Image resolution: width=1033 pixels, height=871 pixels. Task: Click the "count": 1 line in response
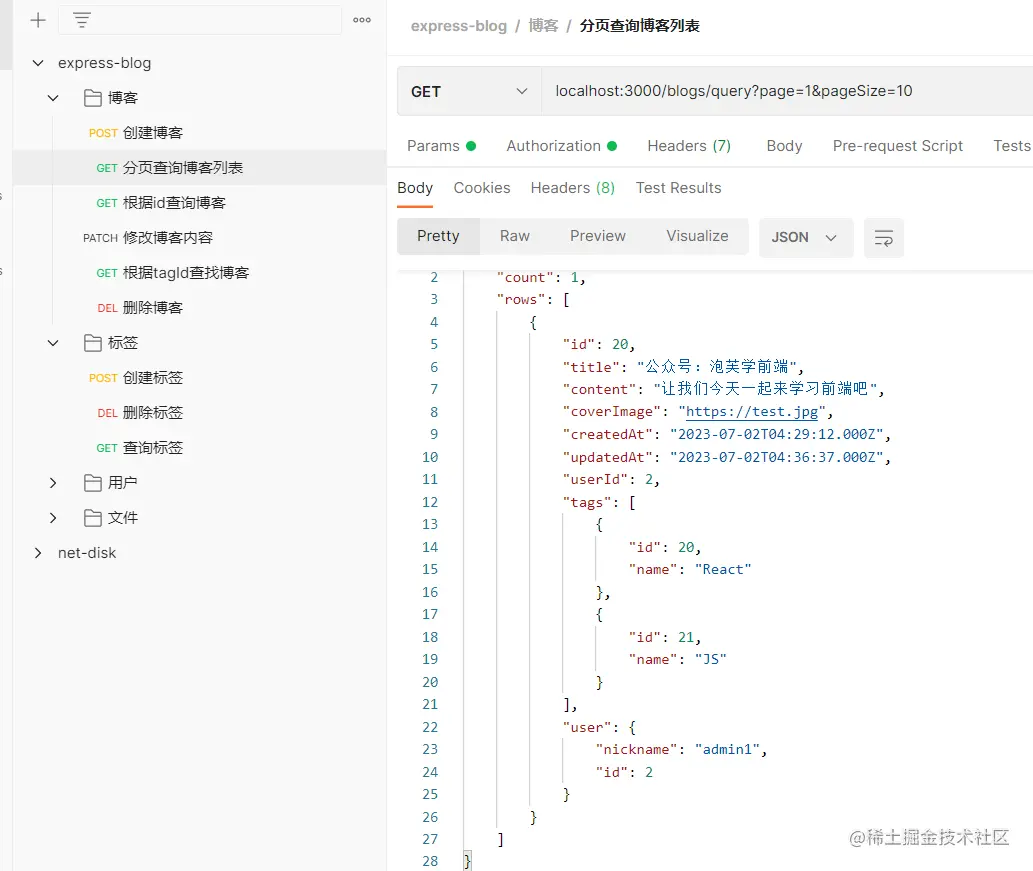click(541, 277)
